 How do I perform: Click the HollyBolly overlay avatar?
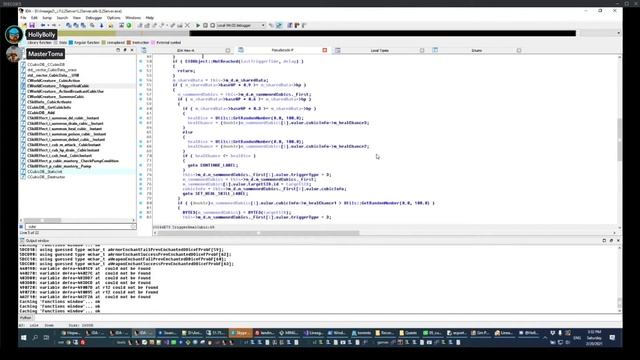[x=14, y=35]
